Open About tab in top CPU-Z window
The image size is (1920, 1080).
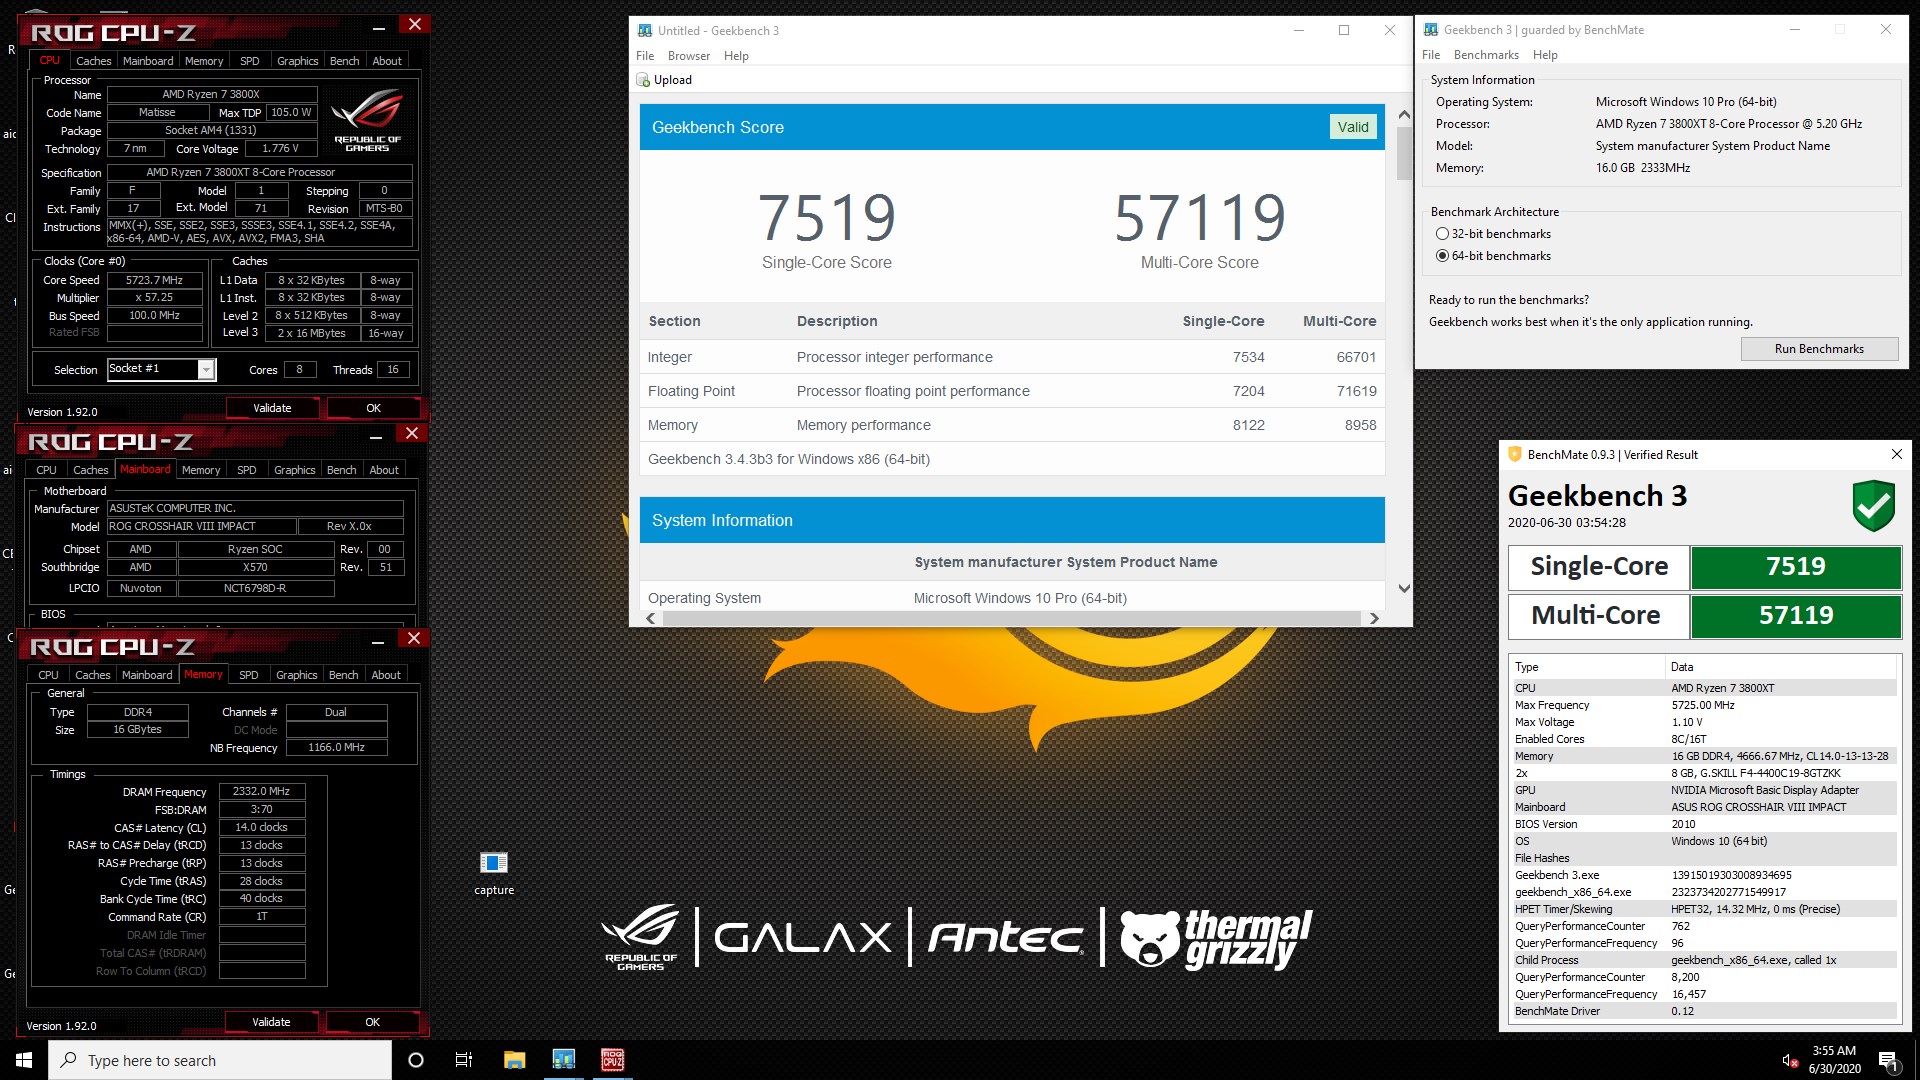click(x=387, y=61)
